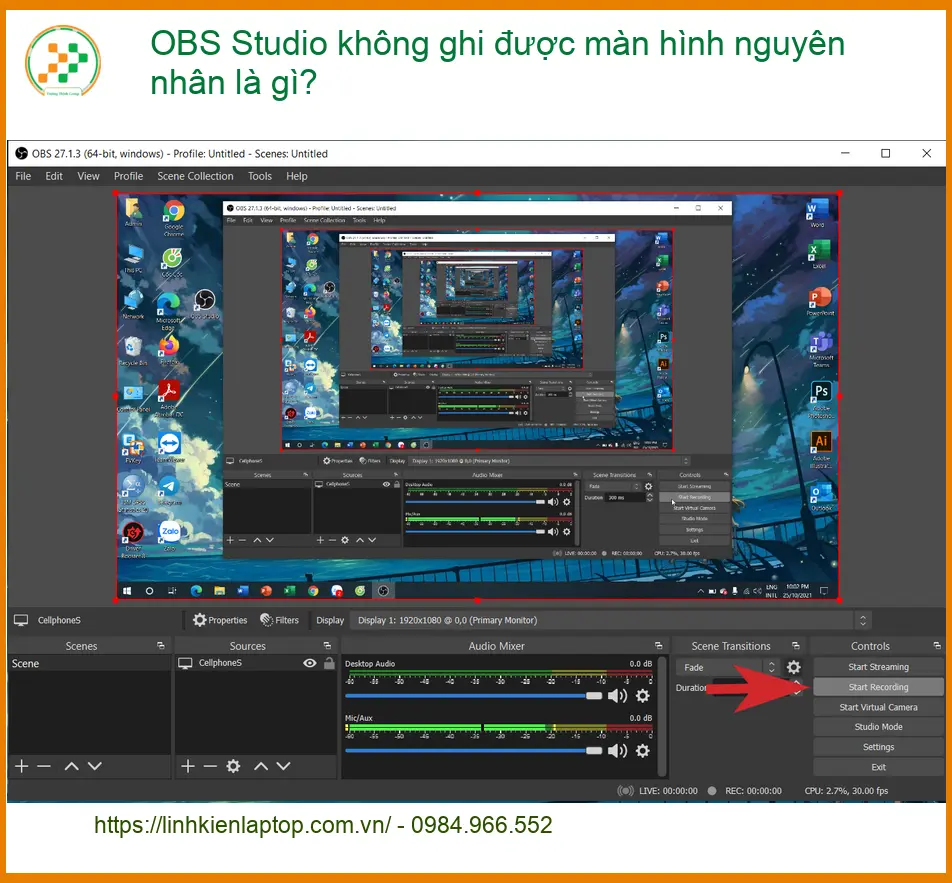Open Desktop Audio gear settings

pyautogui.click(x=642, y=696)
